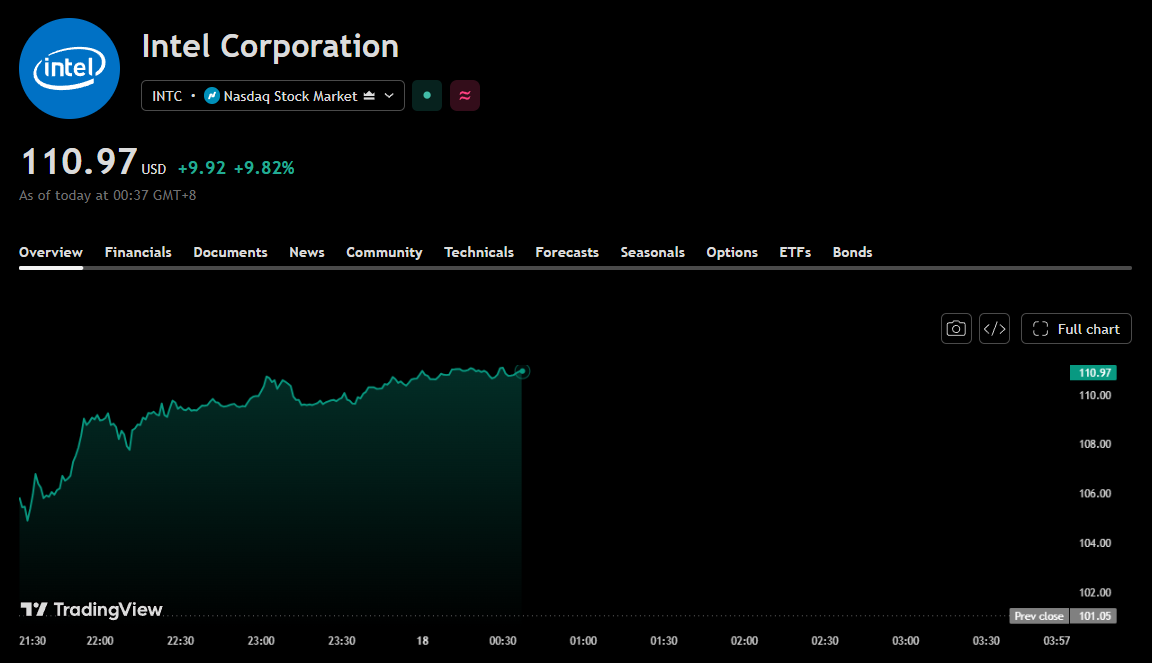Click the USD currency label

[154, 170]
